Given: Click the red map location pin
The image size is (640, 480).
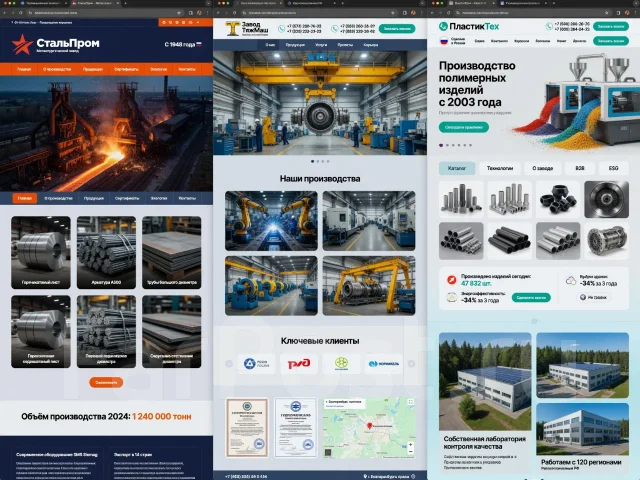Looking at the screenshot, I should 369,426.
